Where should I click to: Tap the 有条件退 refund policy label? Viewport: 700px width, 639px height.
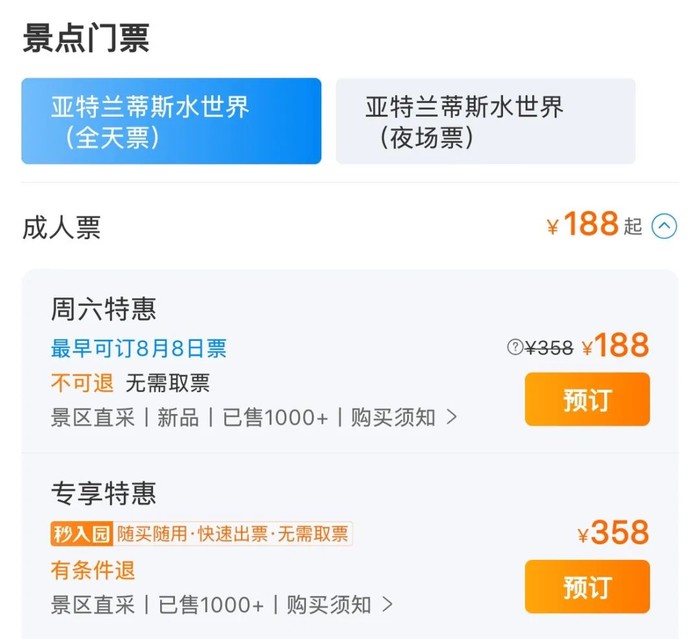93,570
